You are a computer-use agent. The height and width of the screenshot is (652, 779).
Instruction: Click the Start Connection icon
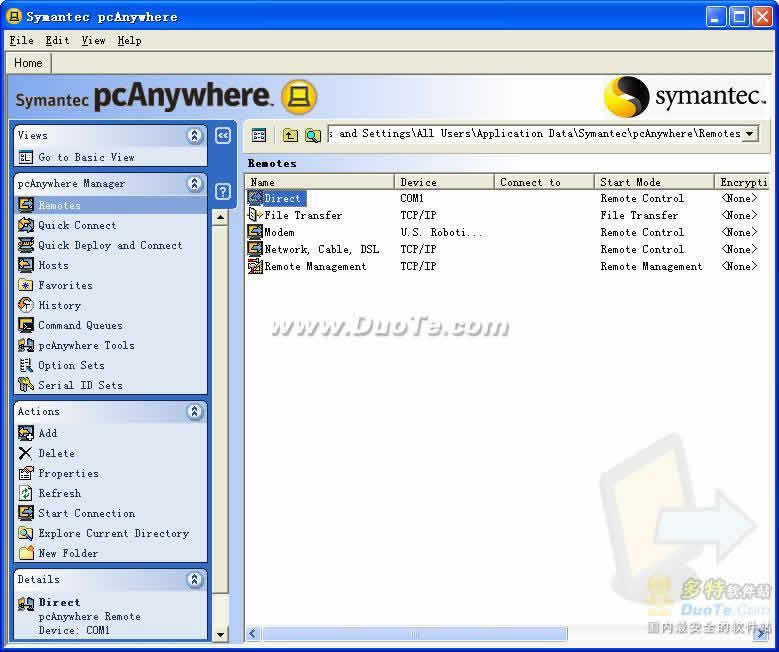tap(26, 513)
